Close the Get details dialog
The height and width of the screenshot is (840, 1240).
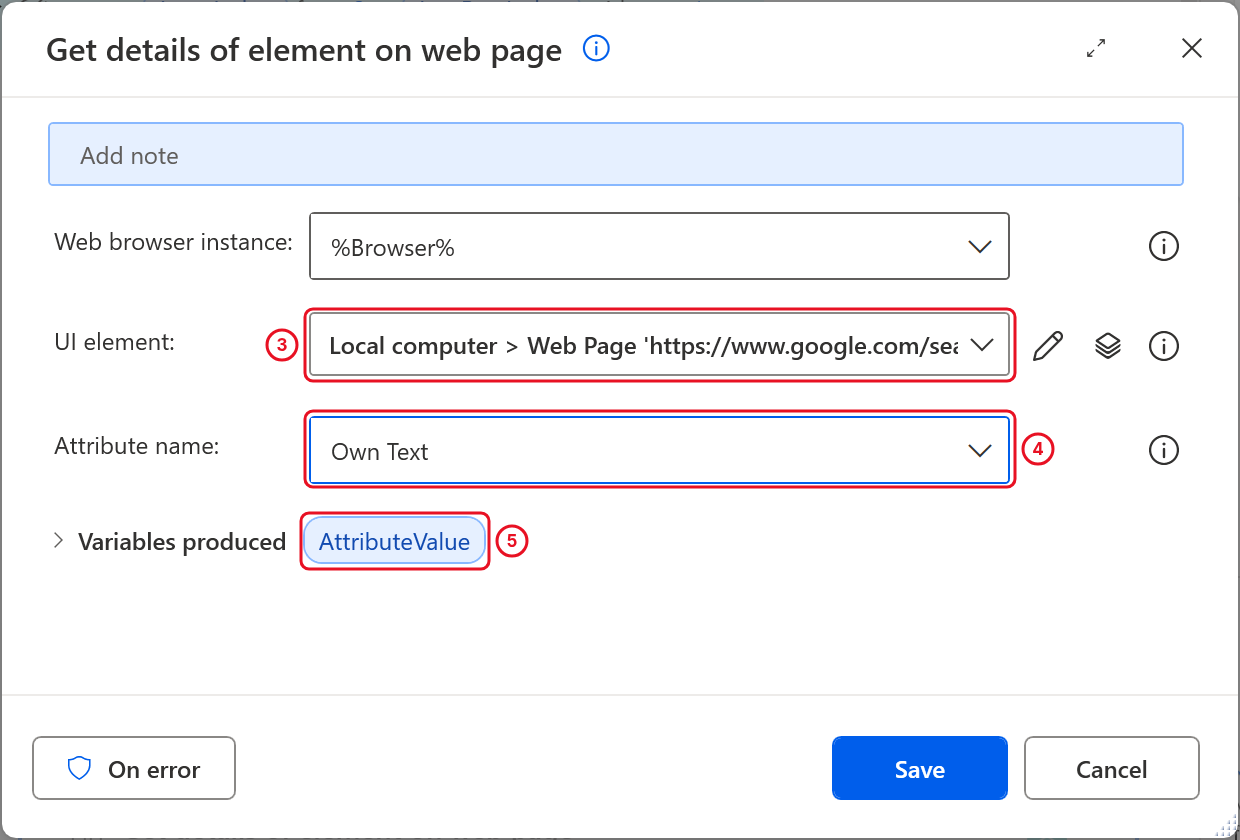click(x=1192, y=48)
